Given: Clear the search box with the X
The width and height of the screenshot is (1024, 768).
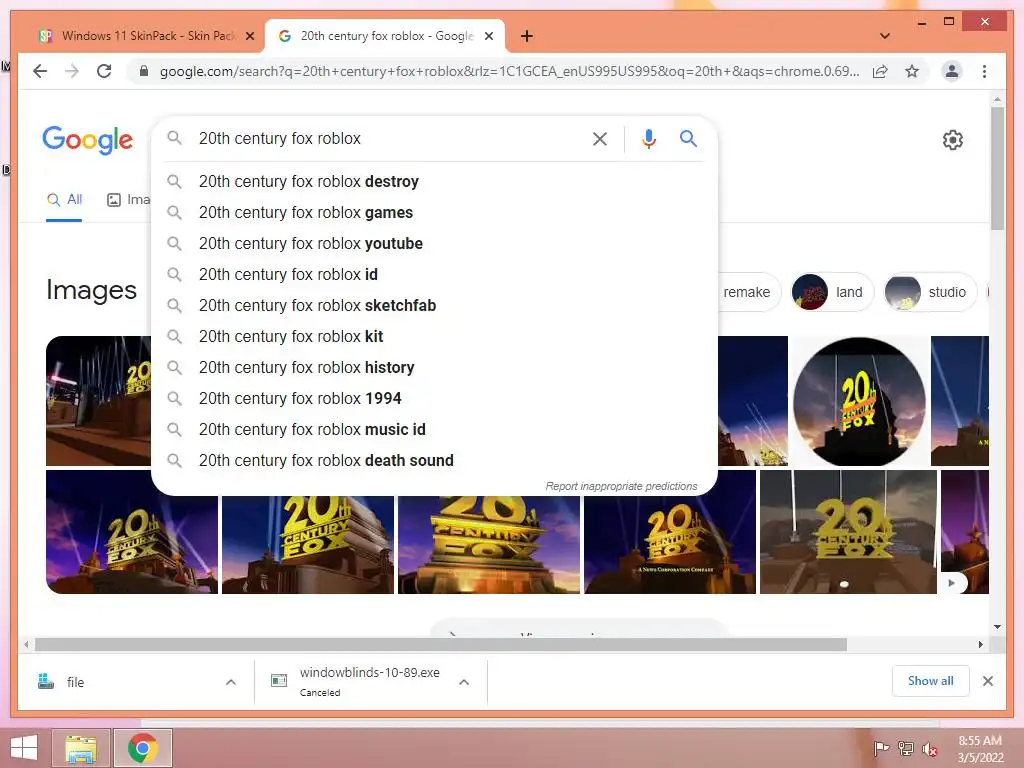Looking at the screenshot, I should [x=600, y=138].
